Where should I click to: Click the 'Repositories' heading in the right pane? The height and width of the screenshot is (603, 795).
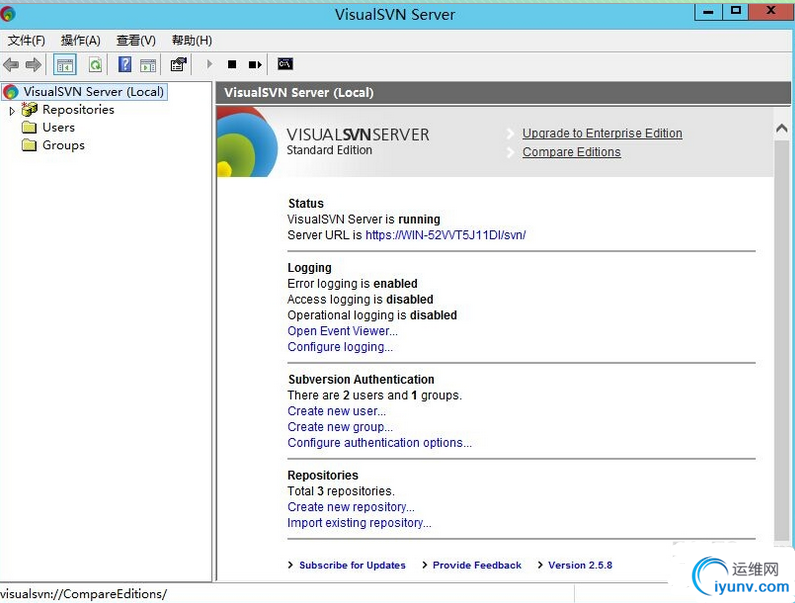(322, 475)
